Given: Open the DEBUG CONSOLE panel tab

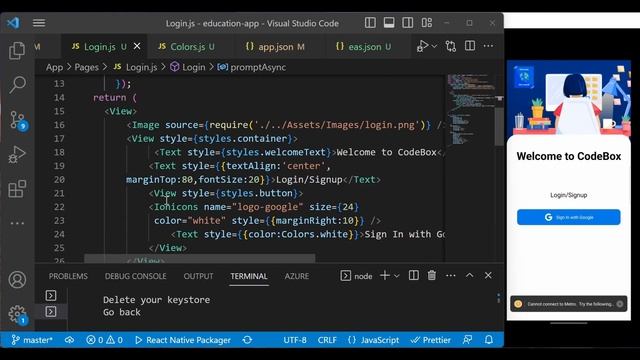Looking at the screenshot, I should click(x=136, y=276).
